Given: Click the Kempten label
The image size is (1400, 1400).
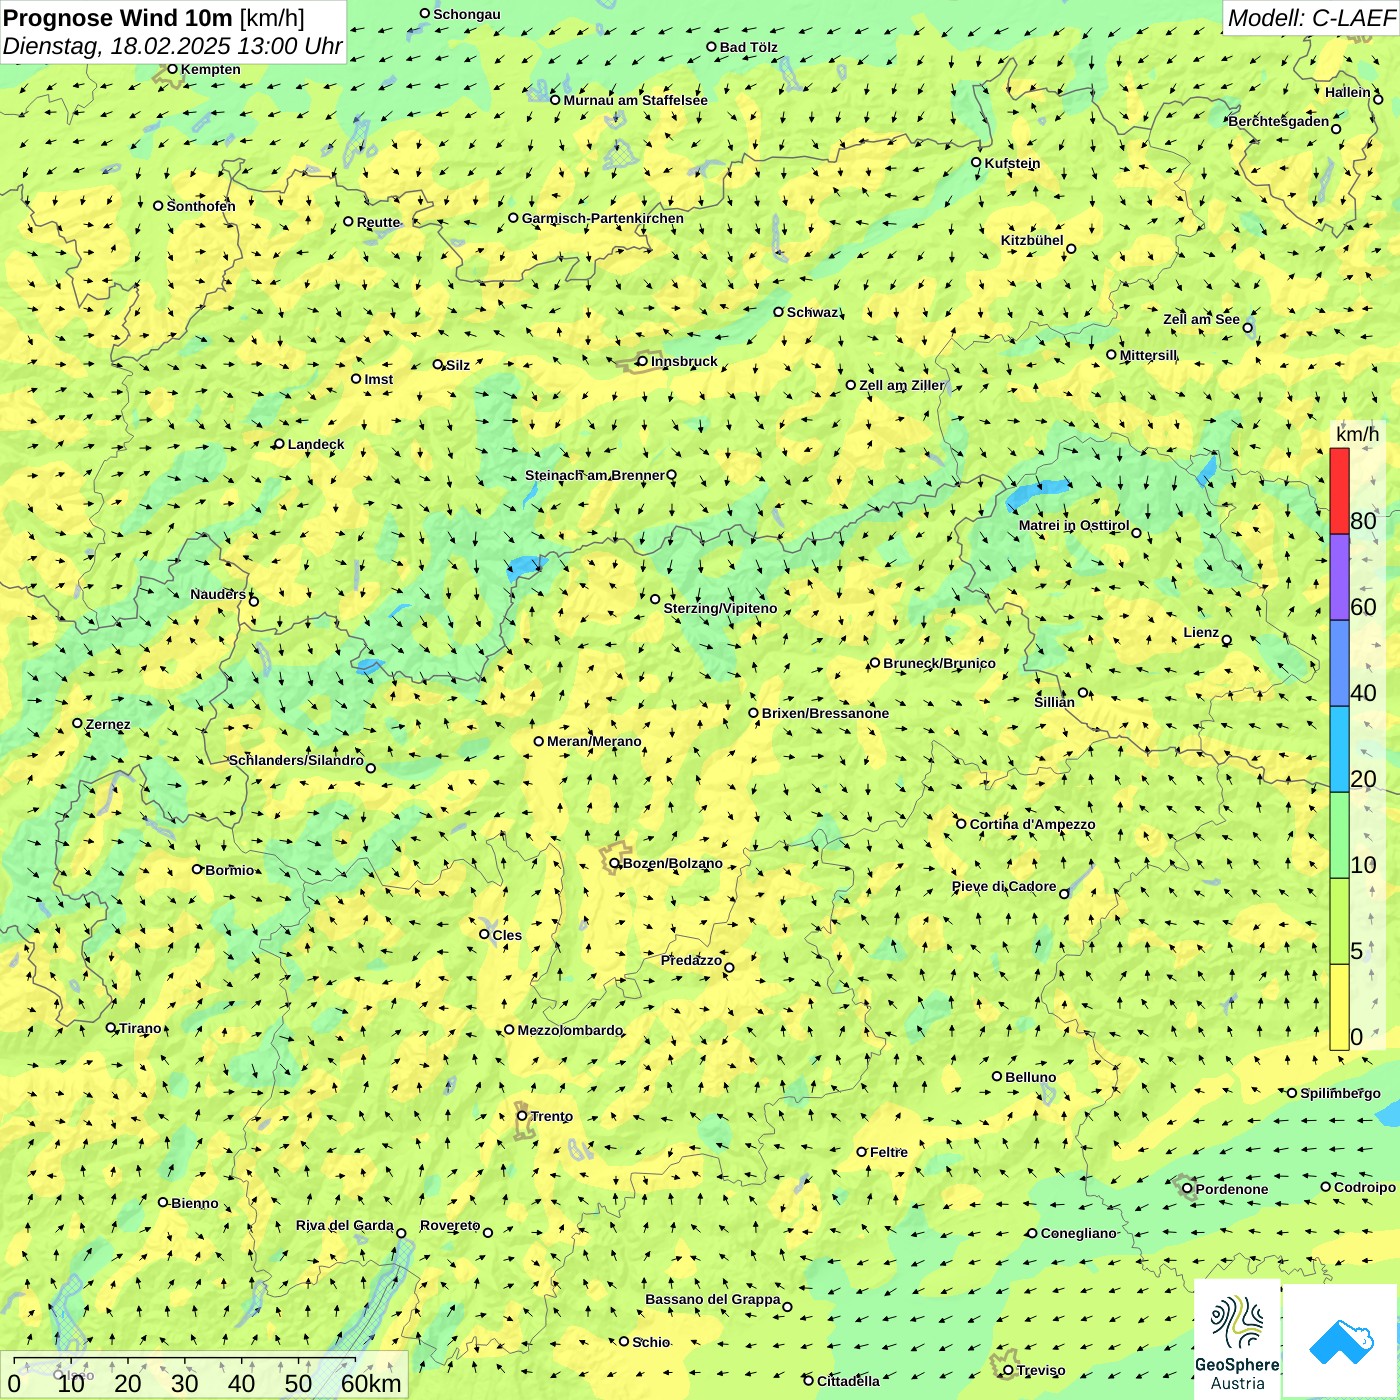Looking at the screenshot, I should [x=211, y=69].
